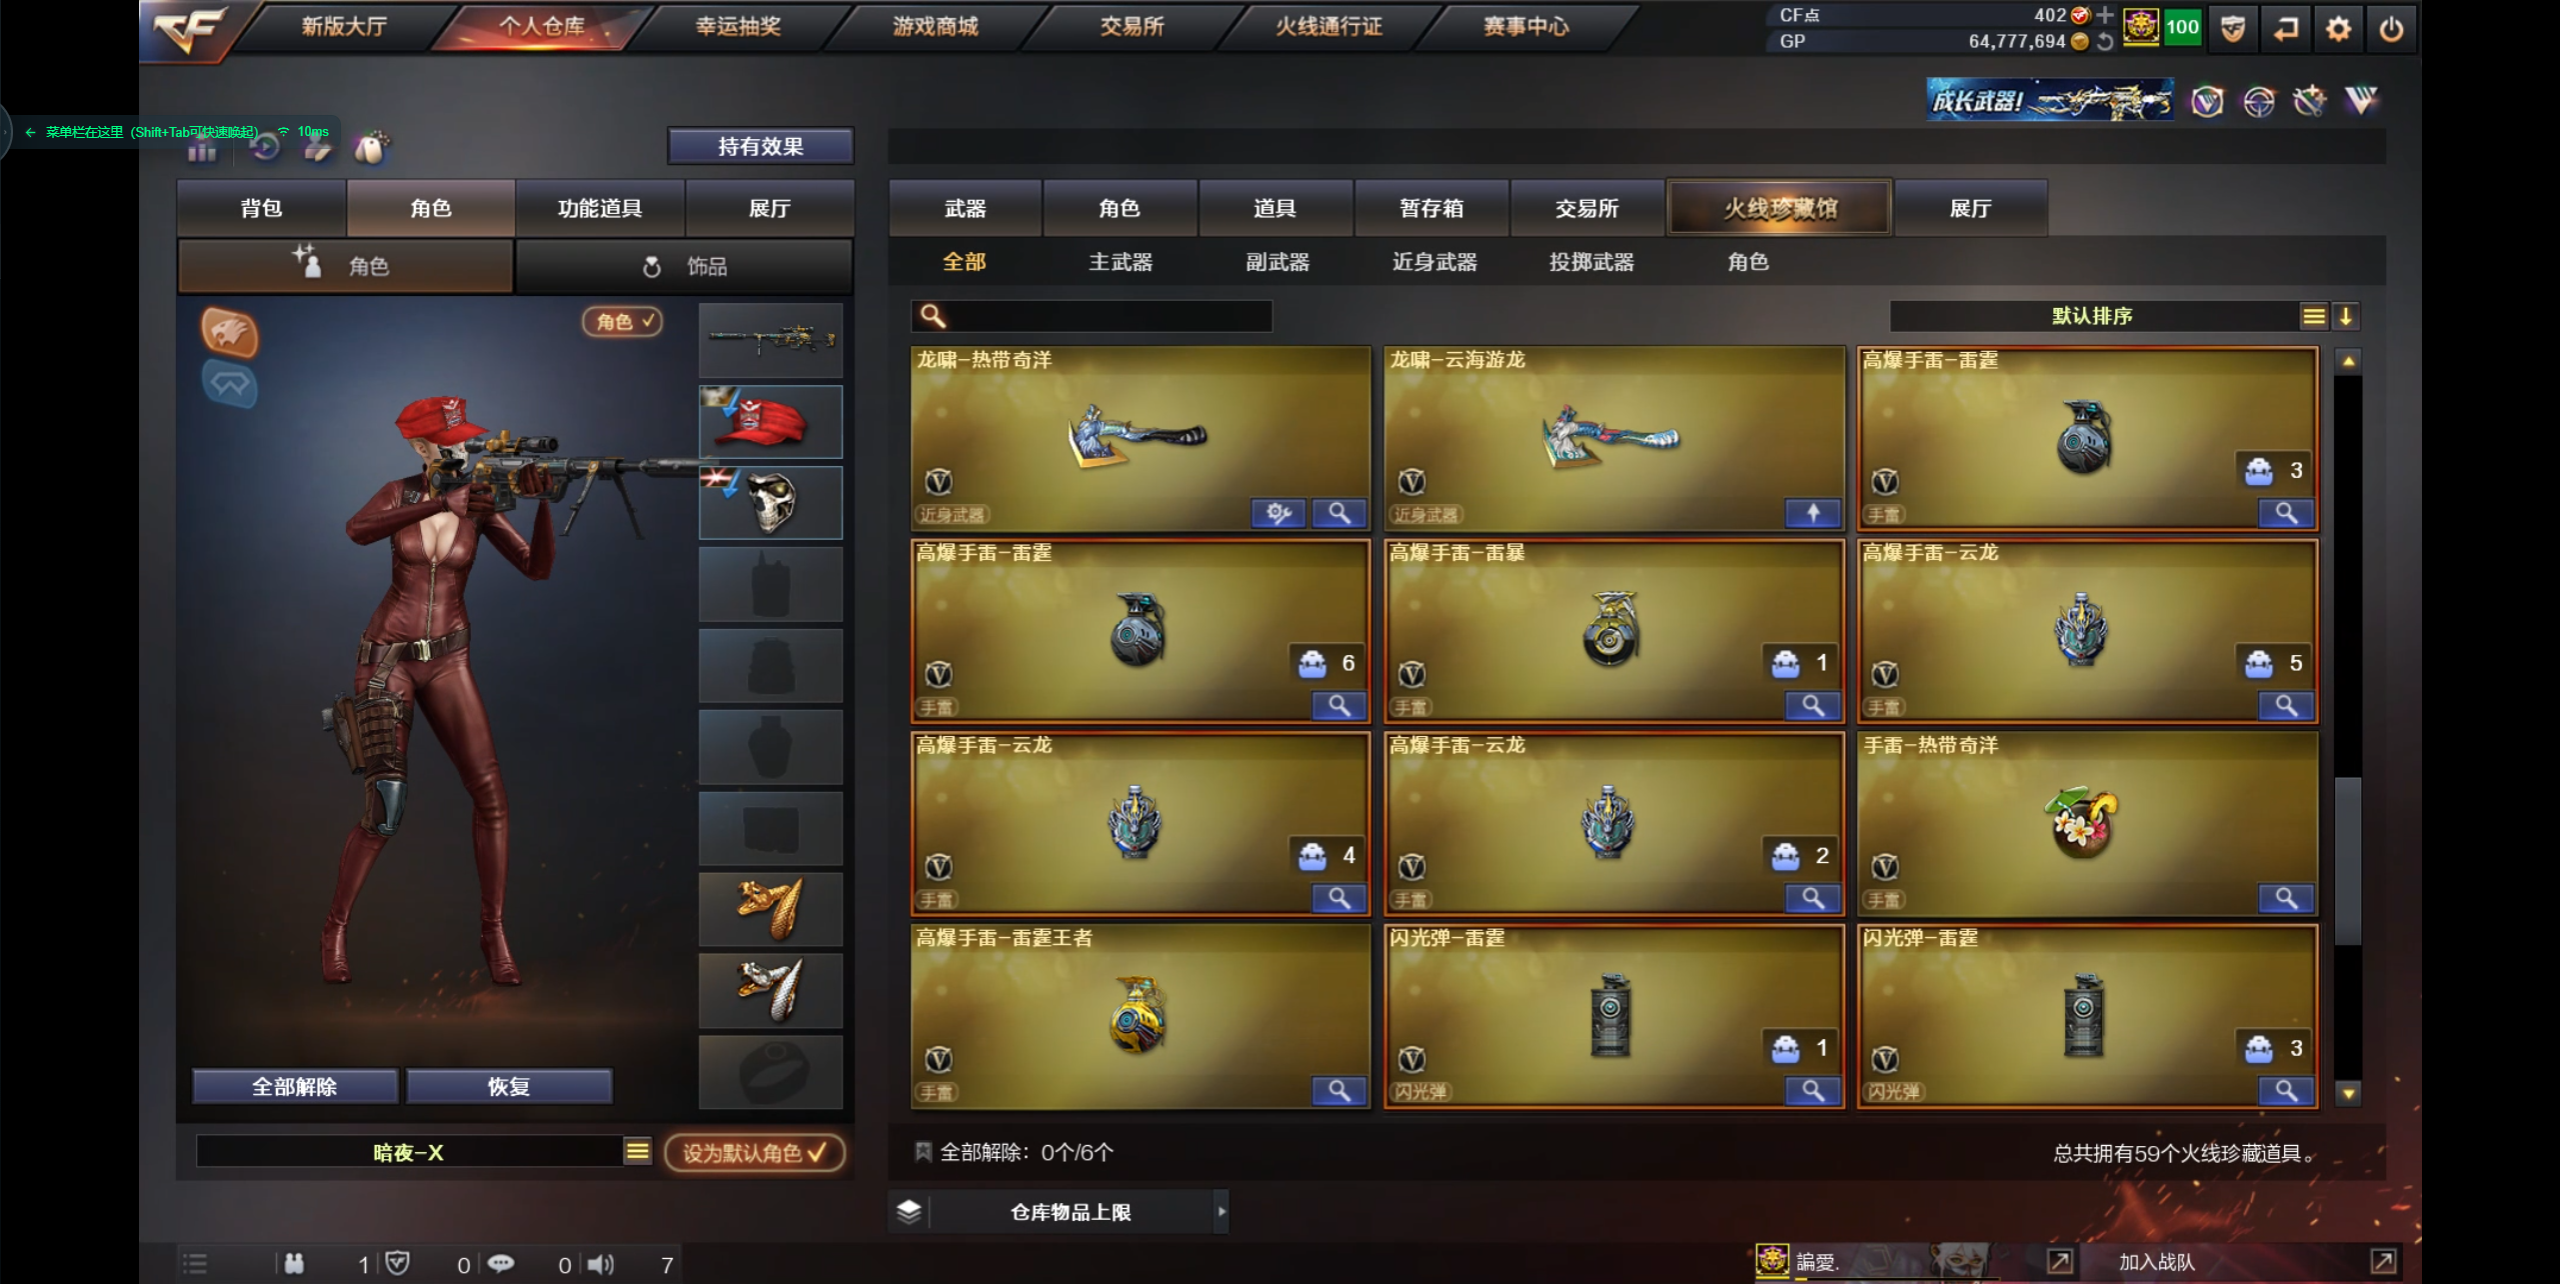This screenshot has width=2560, height=1284.
Task: Toggle sort direction arrow button
Action: [x=2346, y=317]
